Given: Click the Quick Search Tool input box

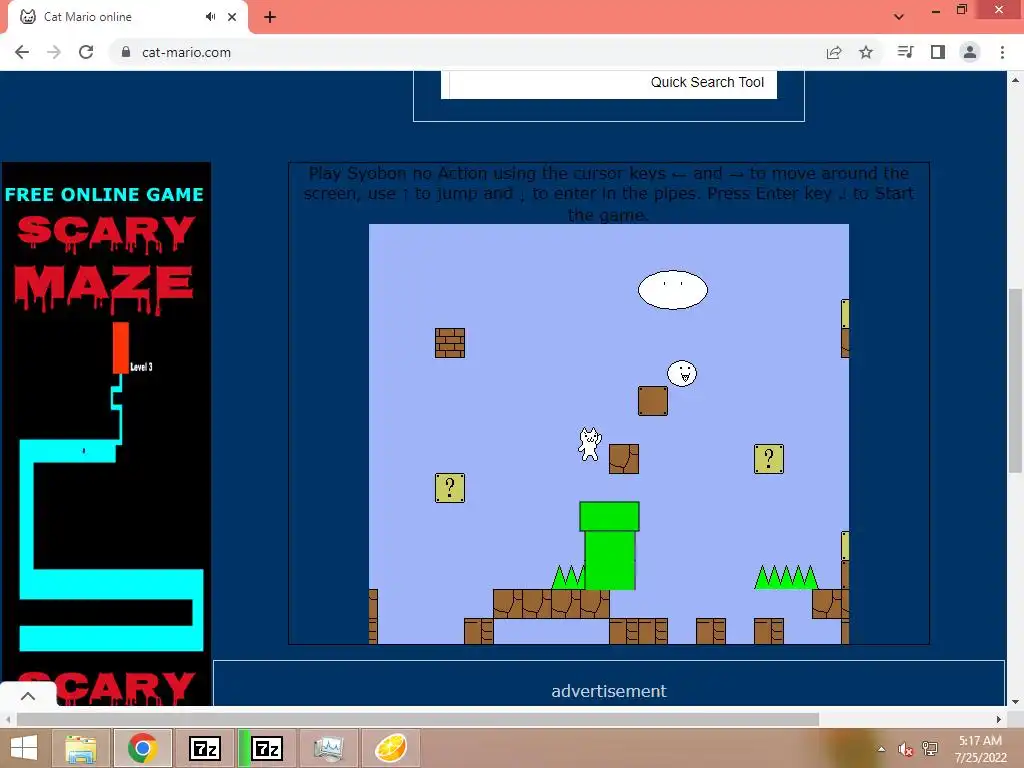Looking at the screenshot, I should 609,84.
